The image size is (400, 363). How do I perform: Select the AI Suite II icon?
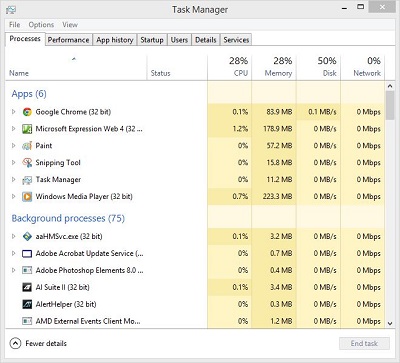[27, 287]
